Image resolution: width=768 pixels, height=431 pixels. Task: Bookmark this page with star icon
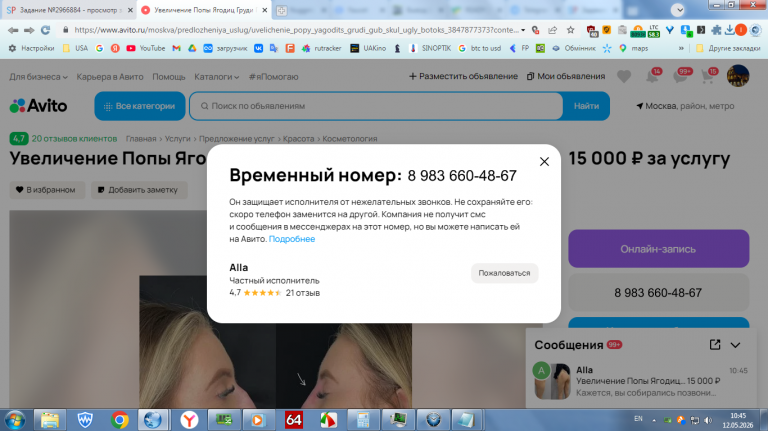tap(571, 30)
